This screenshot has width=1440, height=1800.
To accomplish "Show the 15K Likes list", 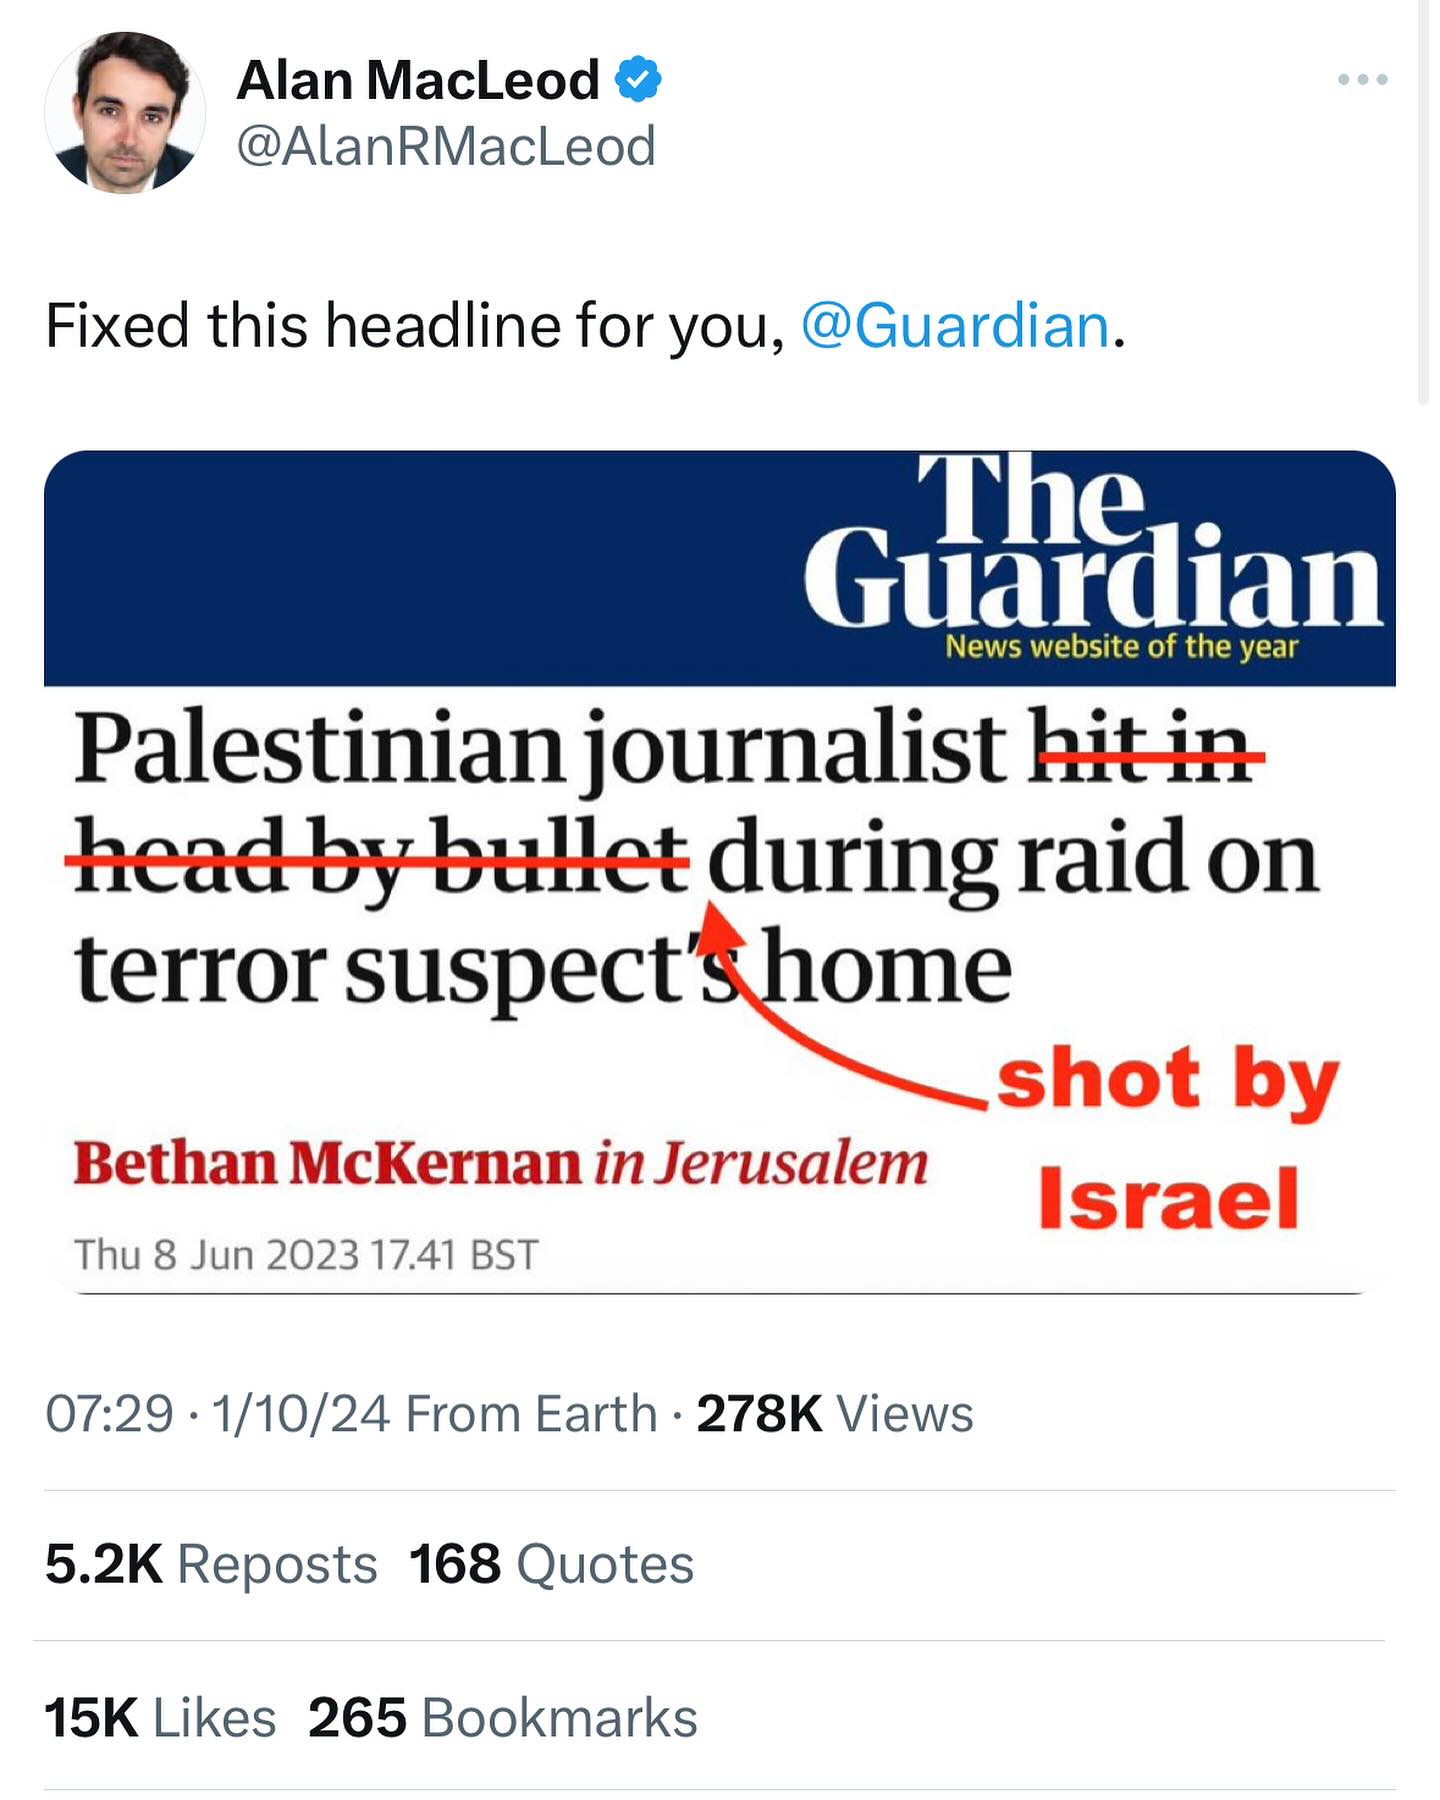I will point(160,1718).
